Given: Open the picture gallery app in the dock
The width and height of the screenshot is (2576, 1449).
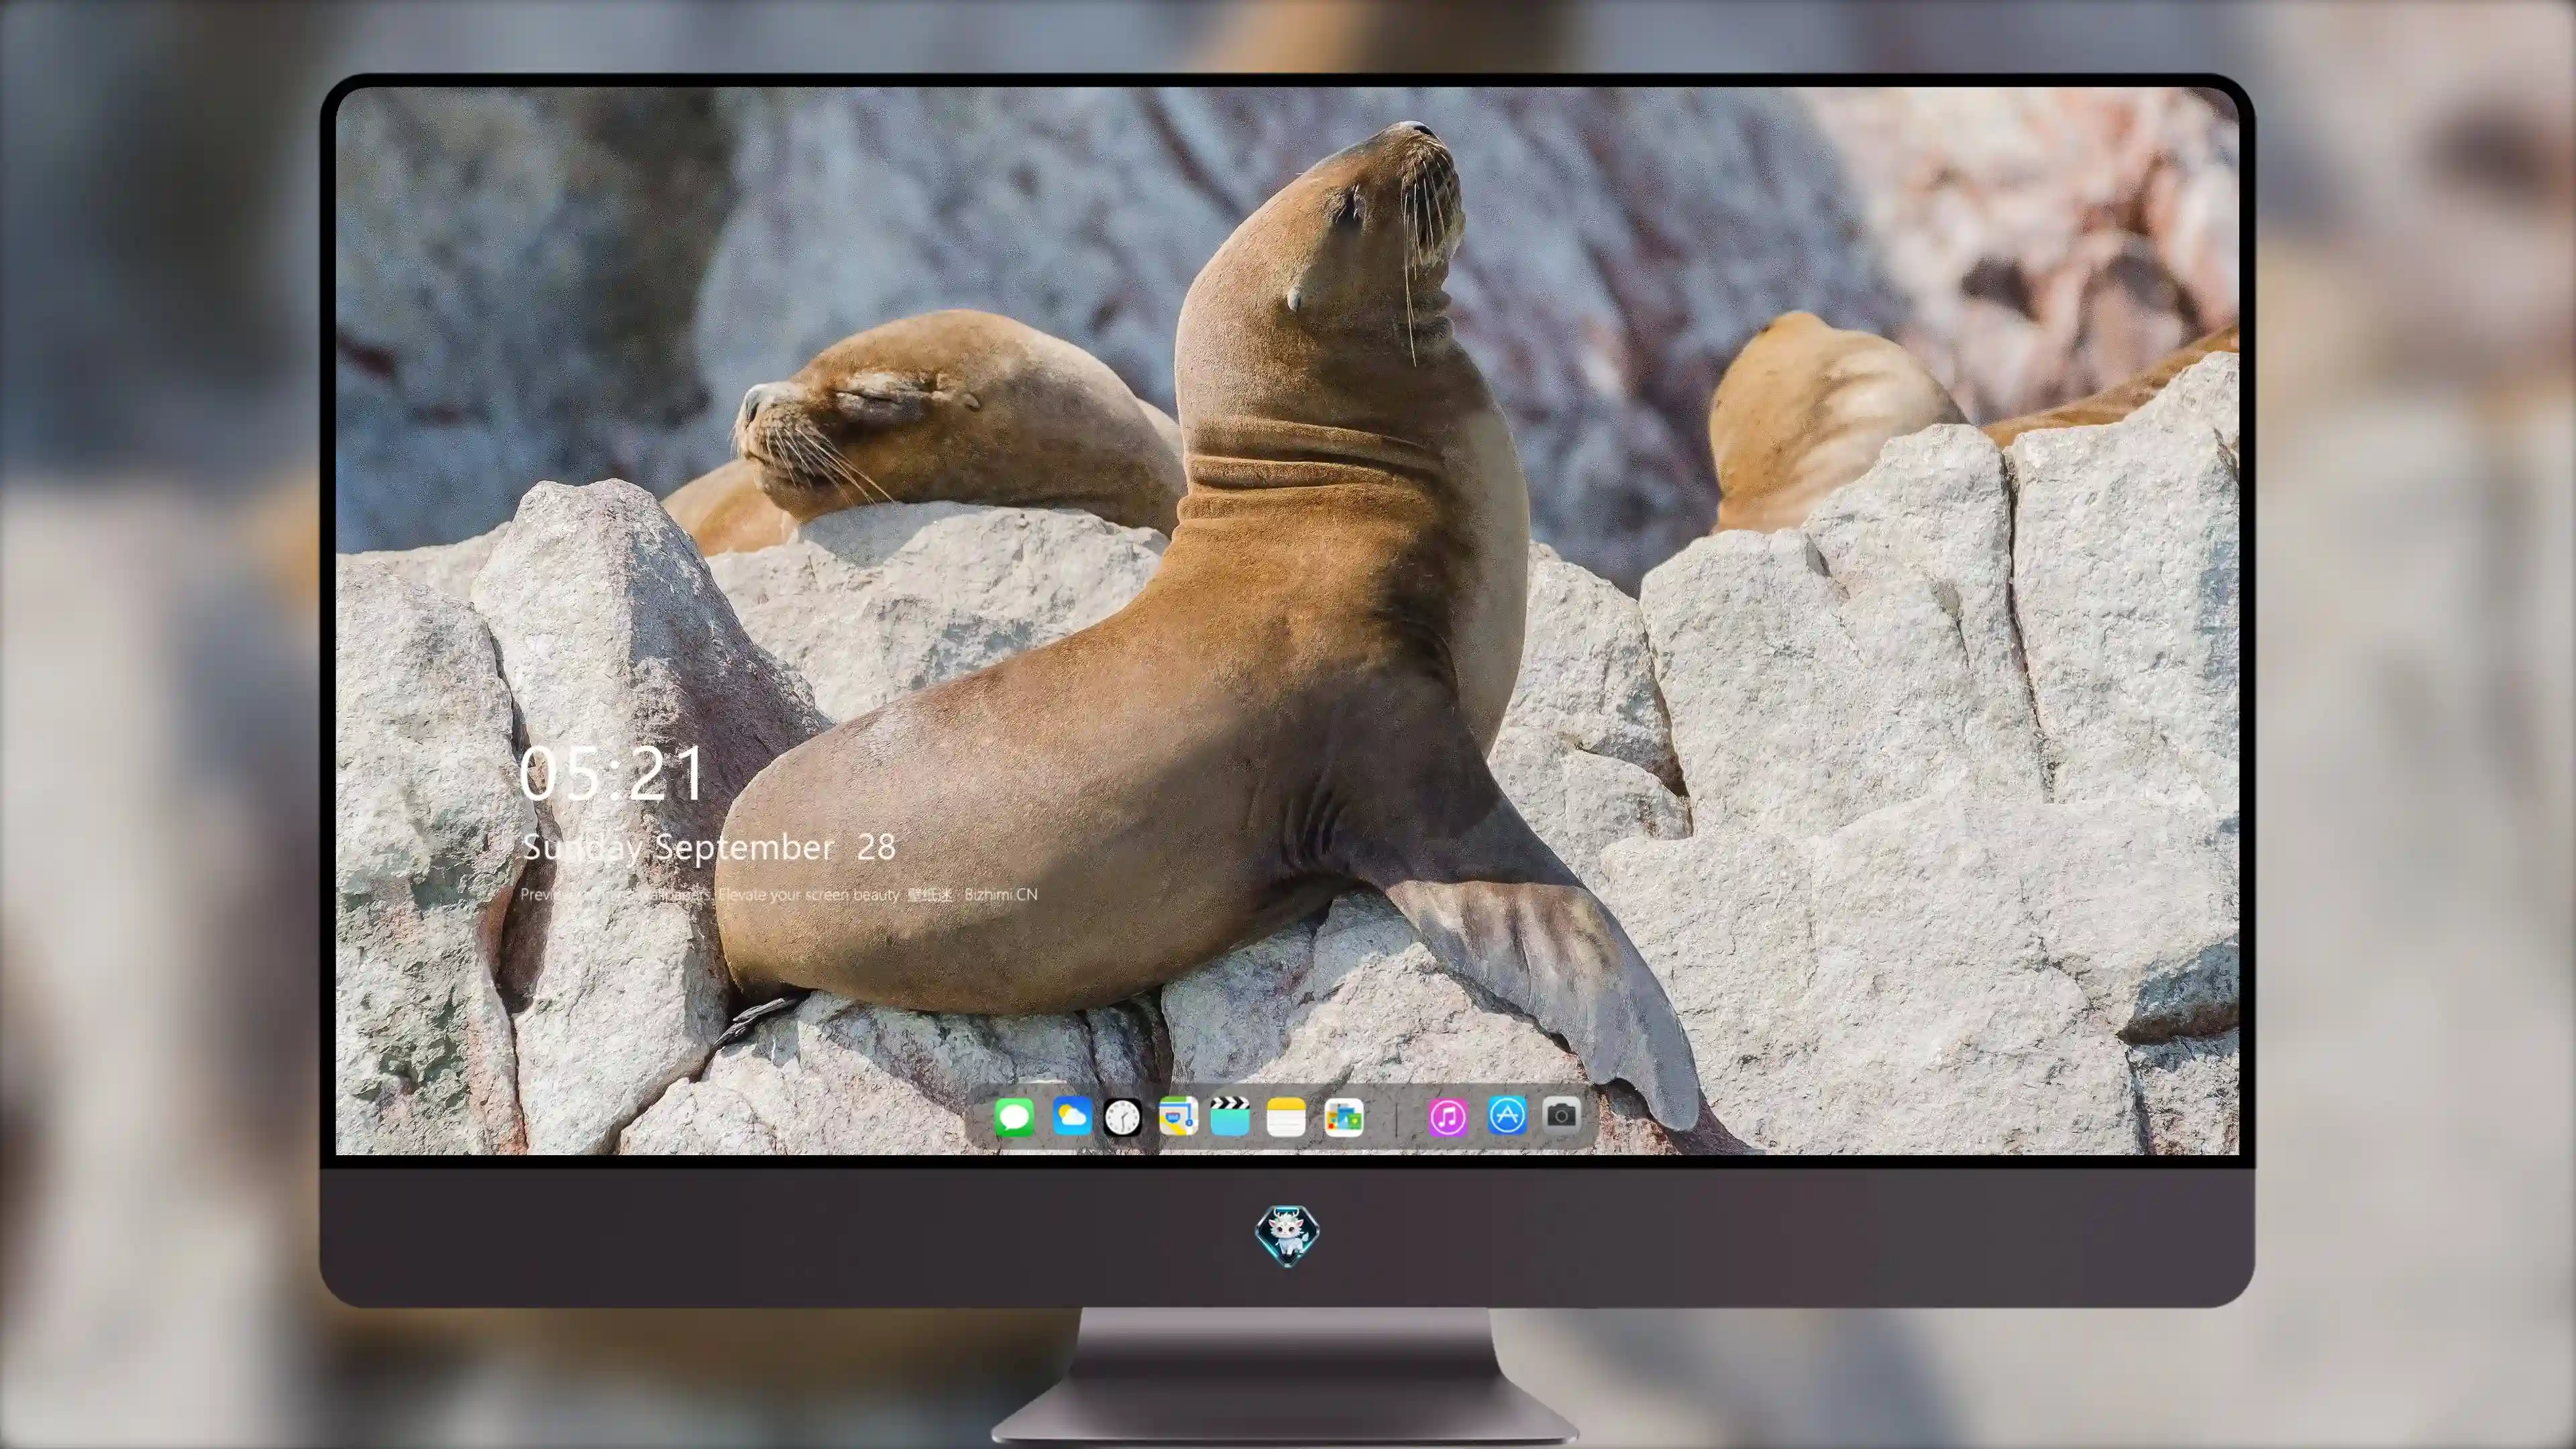Looking at the screenshot, I should pos(1343,1117).
